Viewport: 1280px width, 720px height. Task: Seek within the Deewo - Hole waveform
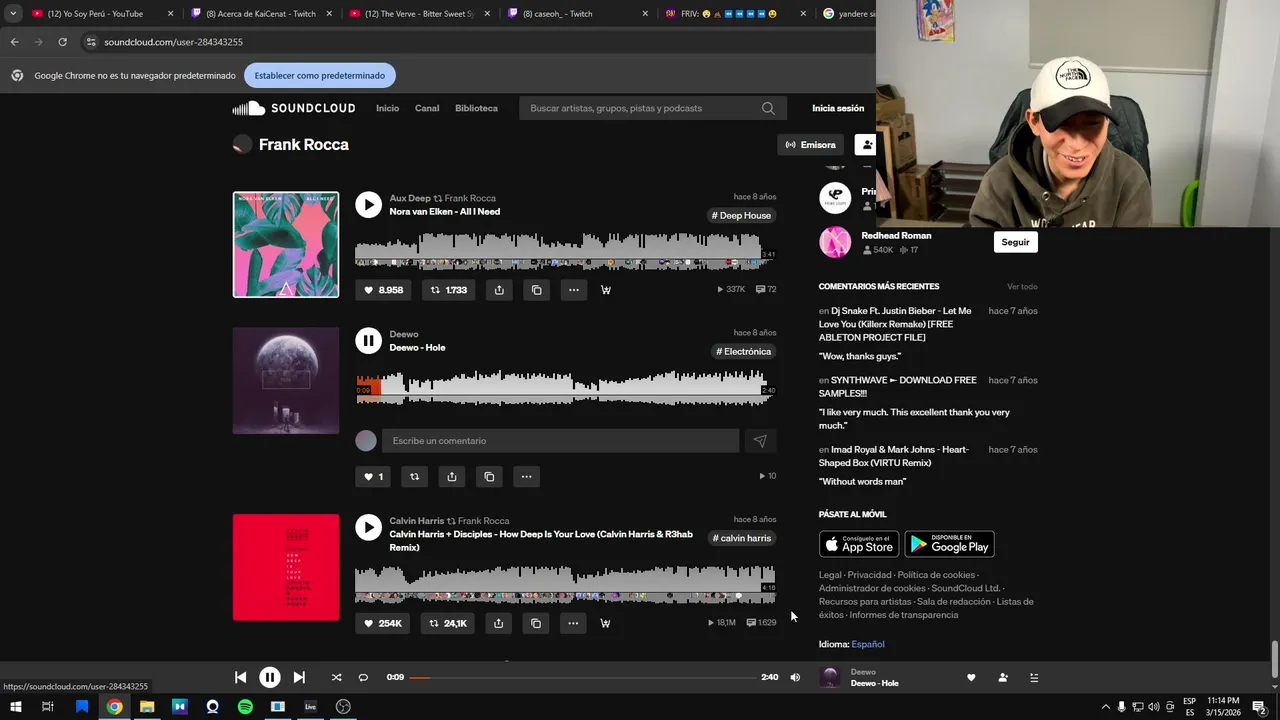coord(566,388)
